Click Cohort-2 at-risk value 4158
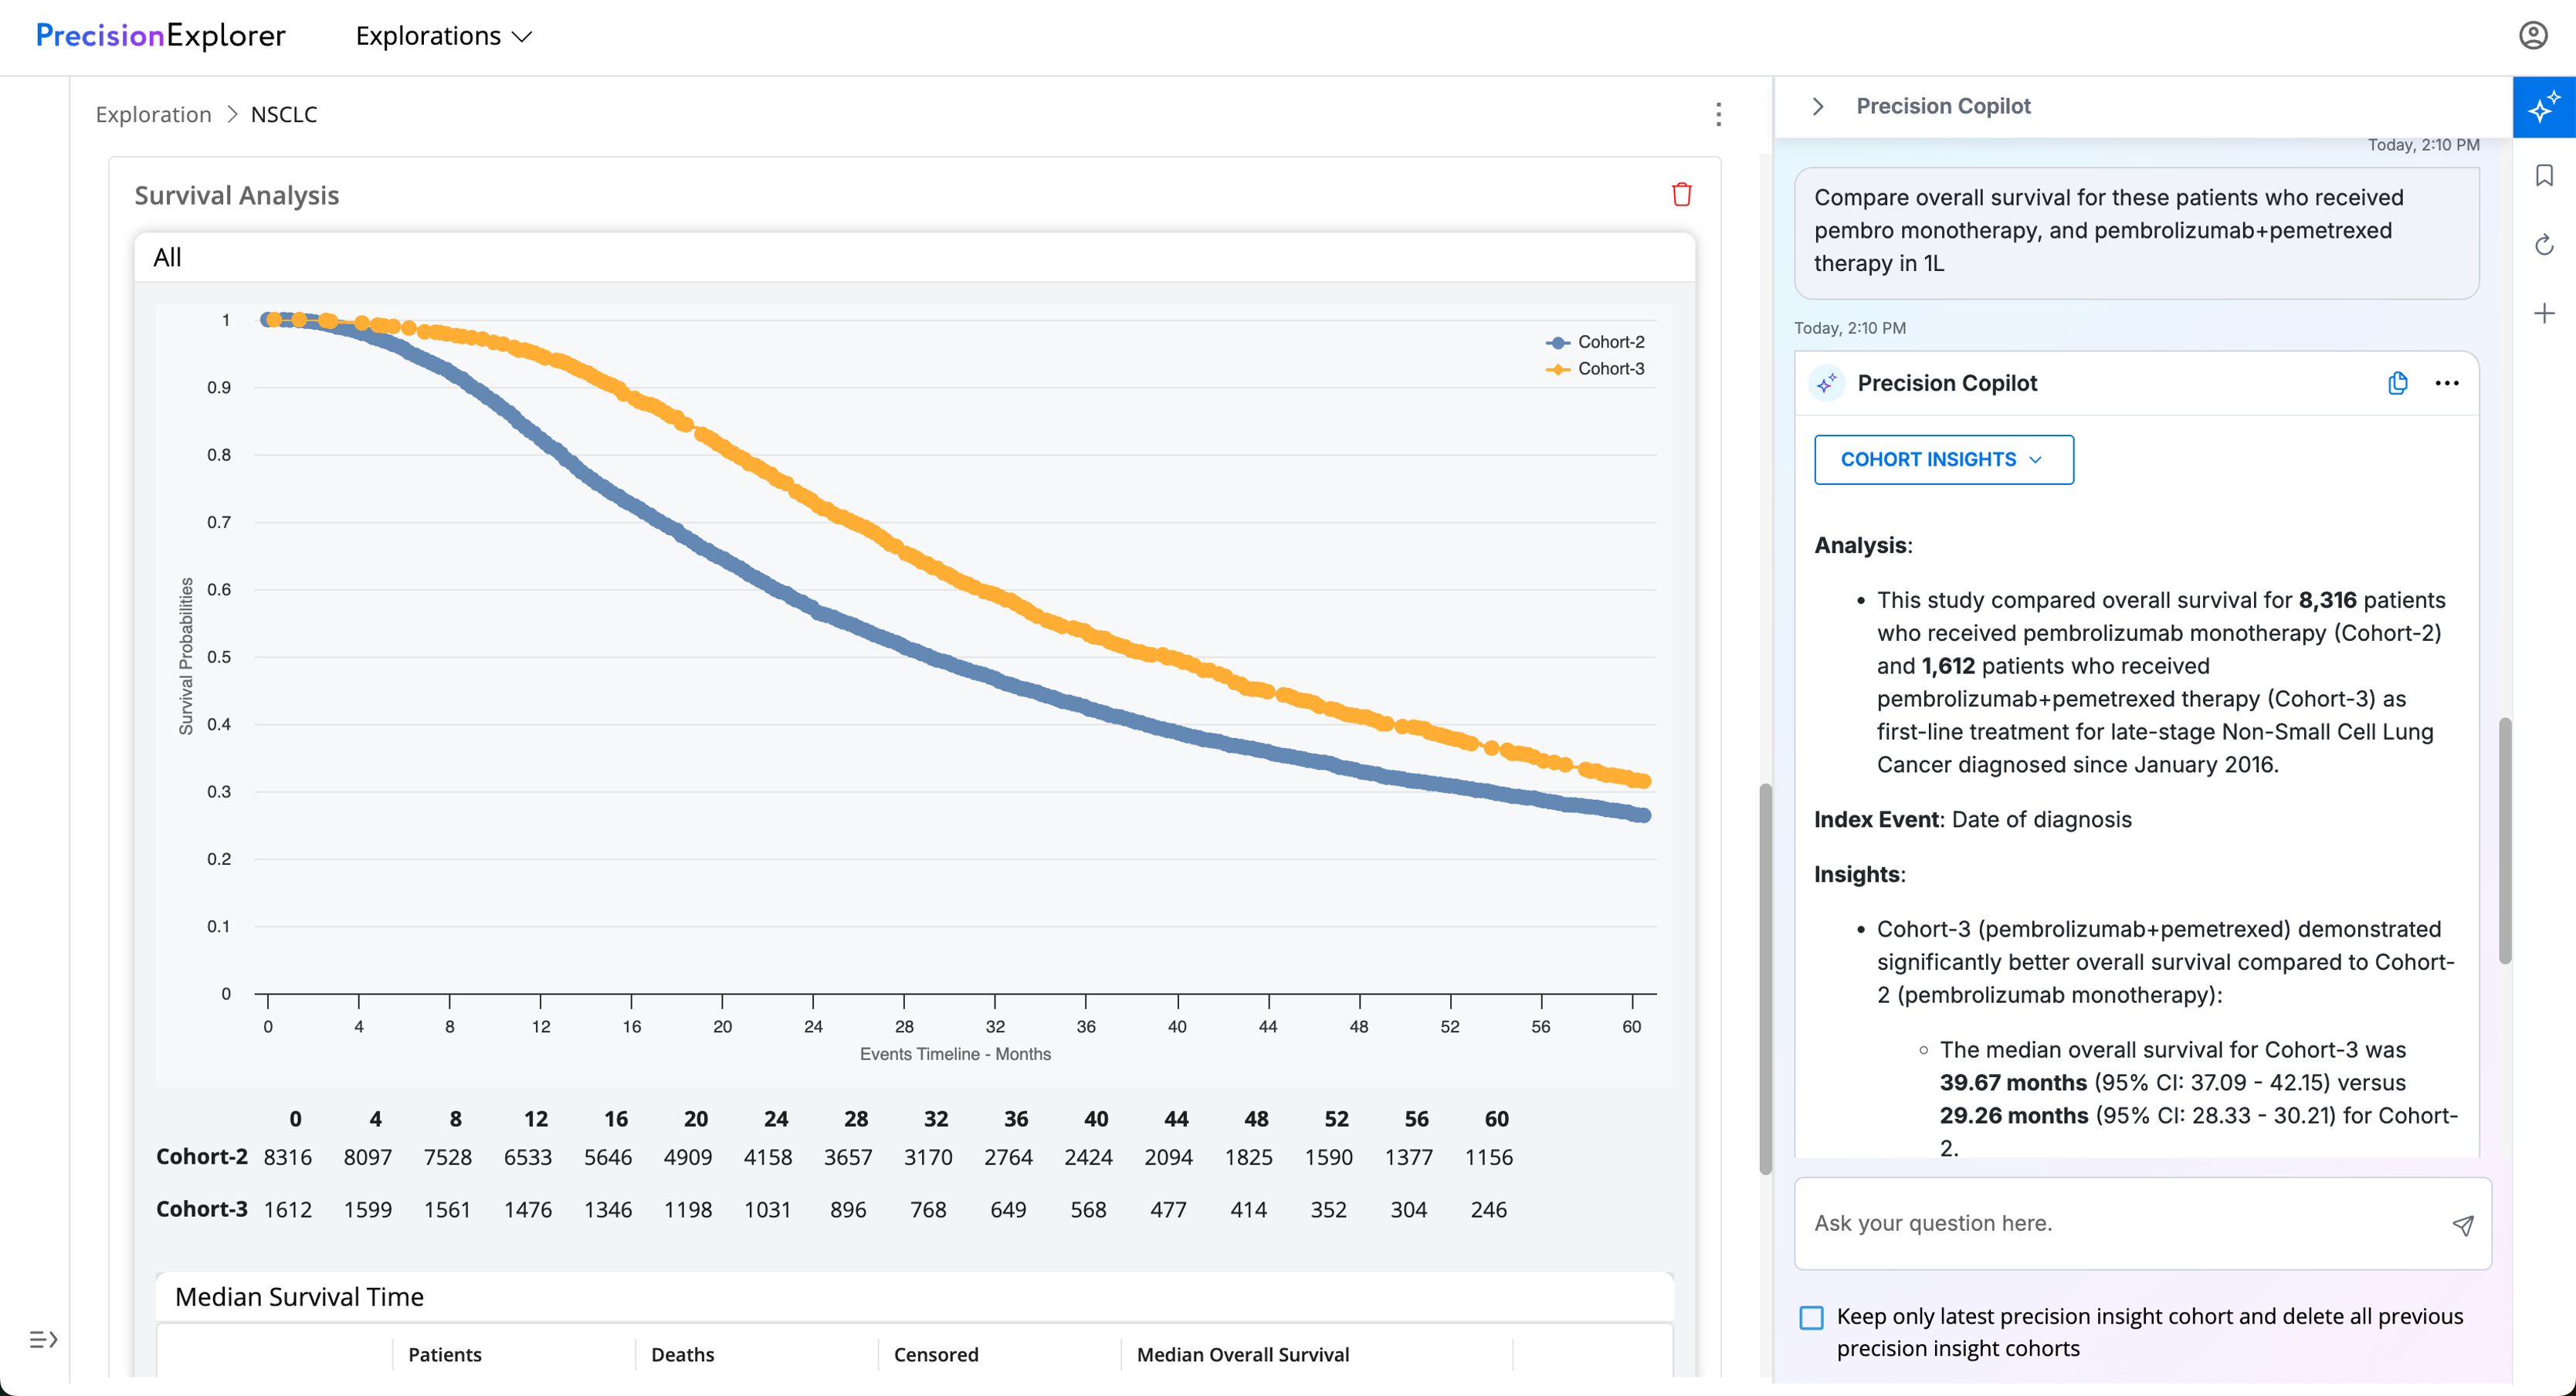 click(768, 1158)
